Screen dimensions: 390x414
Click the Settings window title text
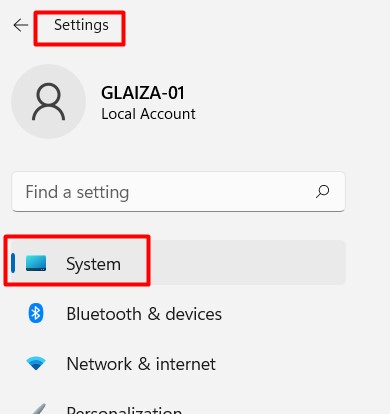pos(81,25)
